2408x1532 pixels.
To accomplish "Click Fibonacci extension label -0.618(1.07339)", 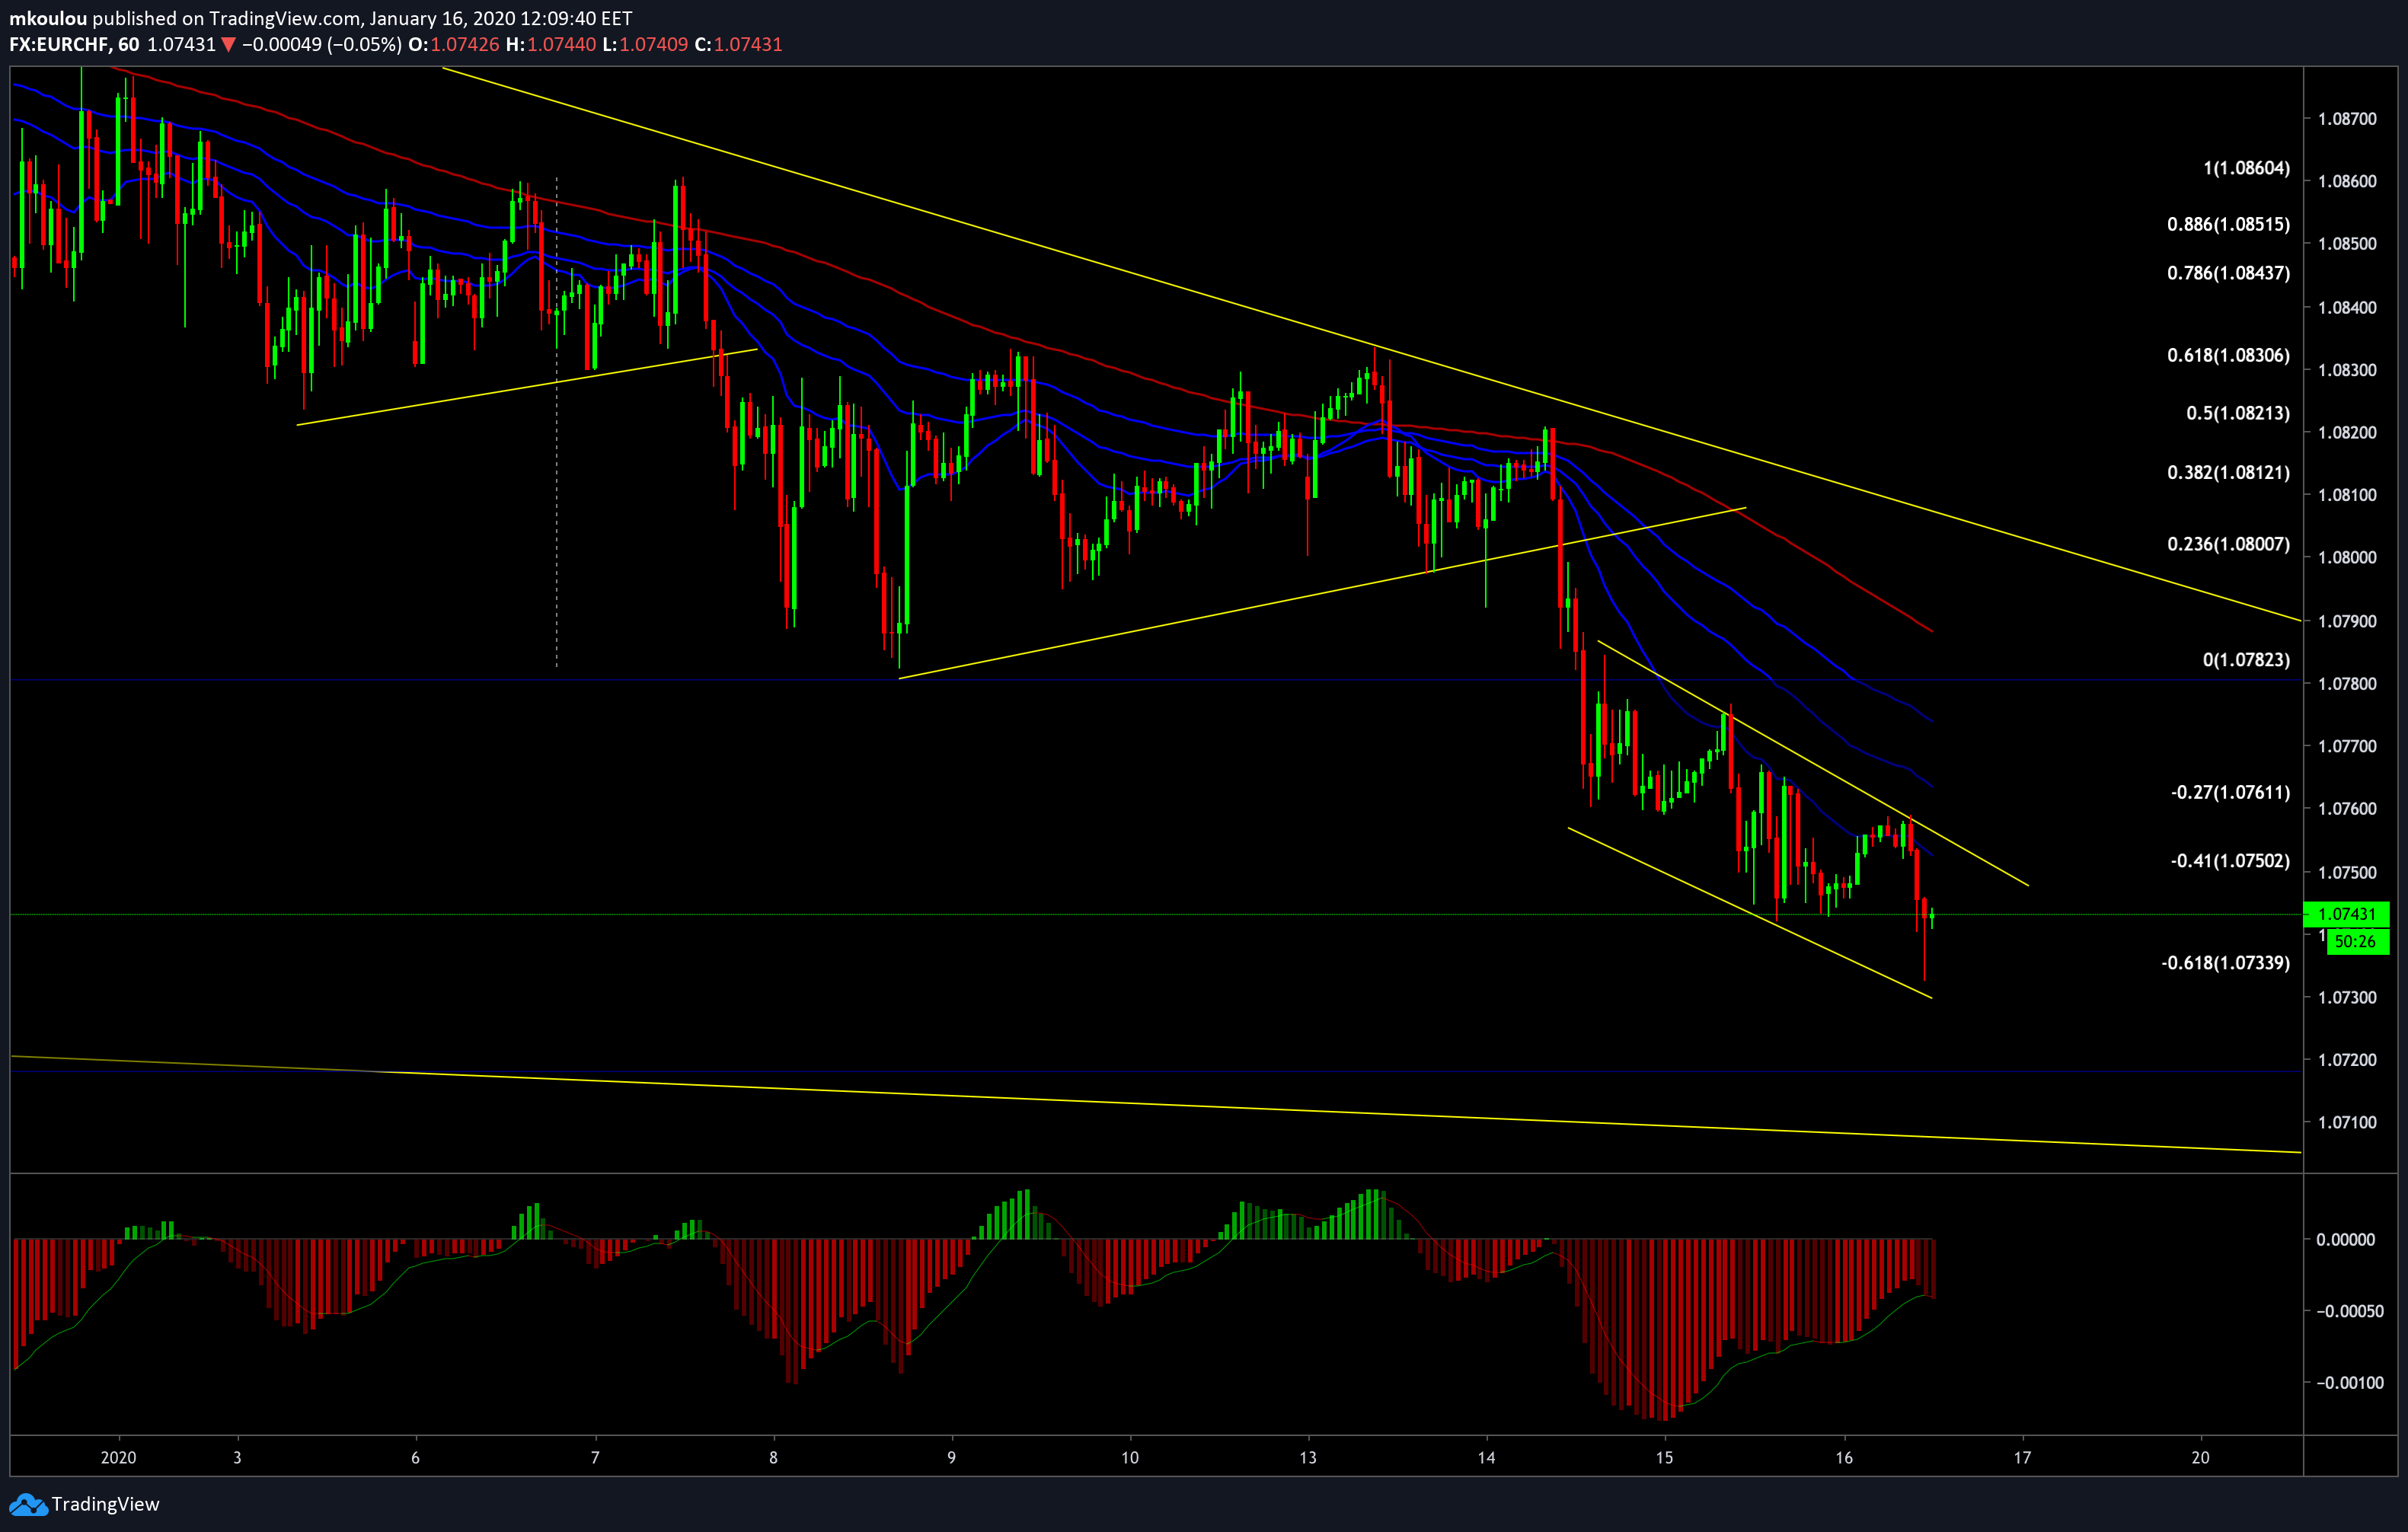I will click(2225, 963).
